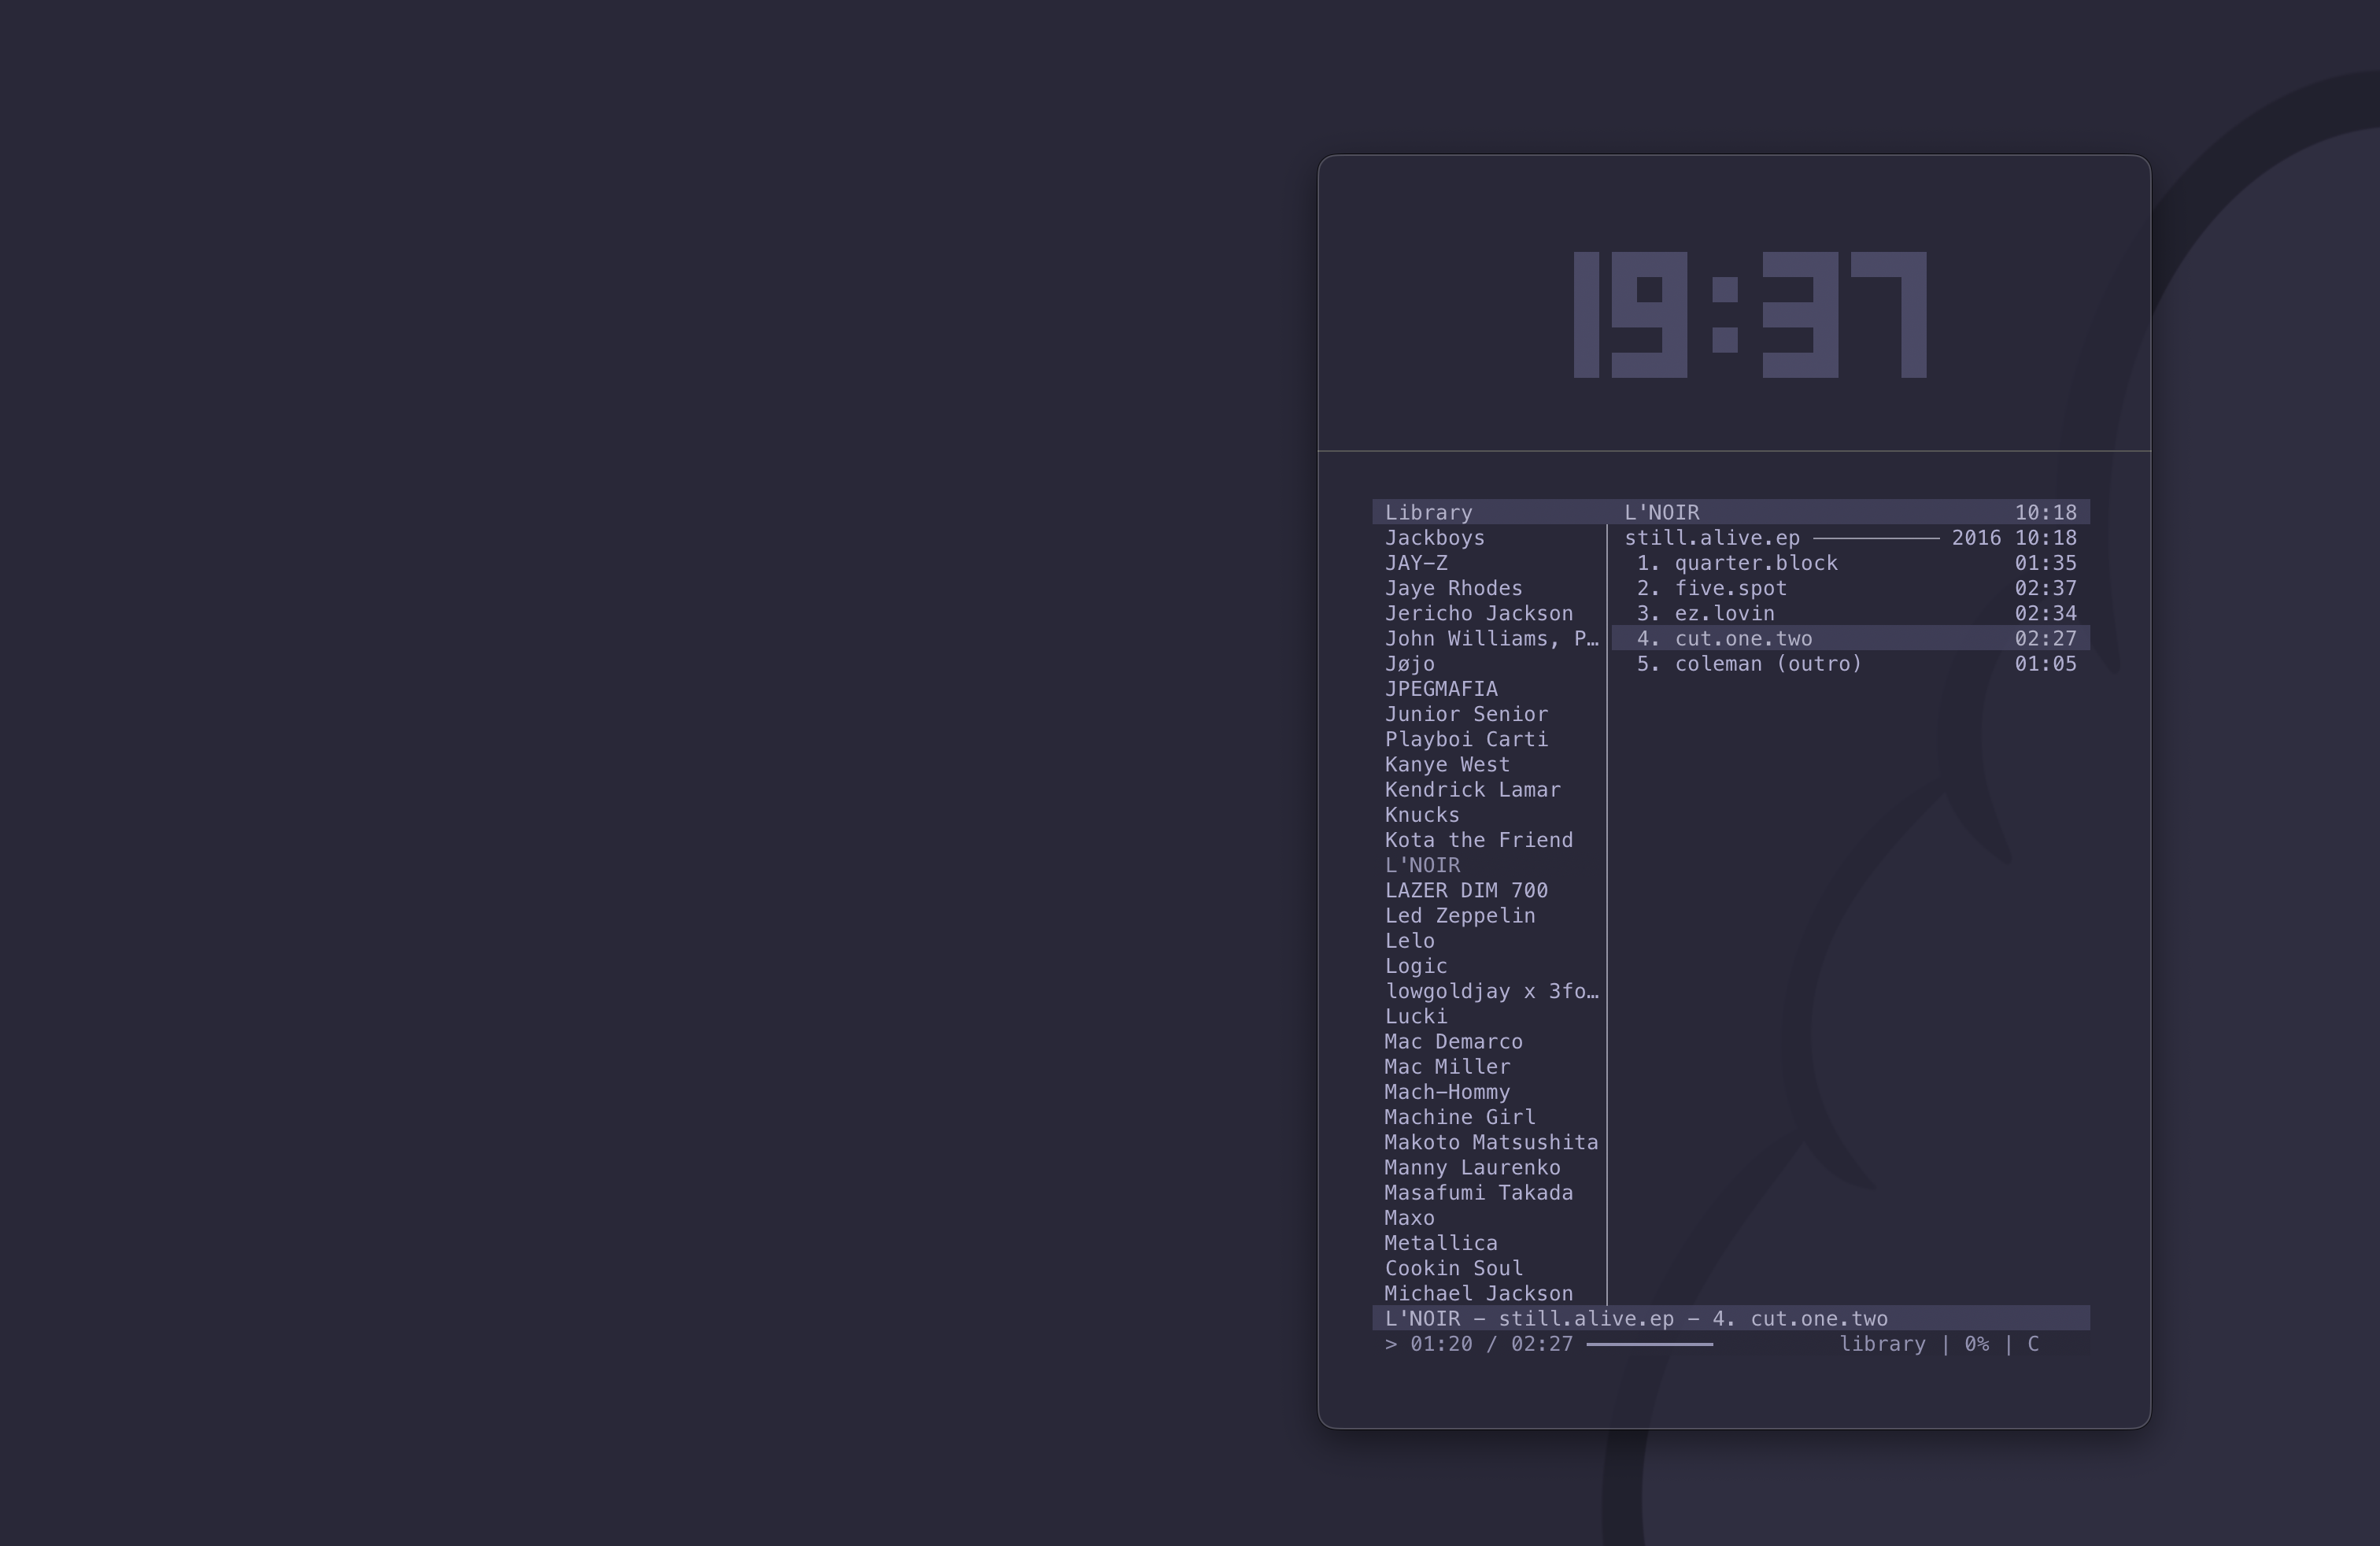Choose LAZER DIM 700 artist
The height and width of the screenshot is (1546, 2380).
1466,890
